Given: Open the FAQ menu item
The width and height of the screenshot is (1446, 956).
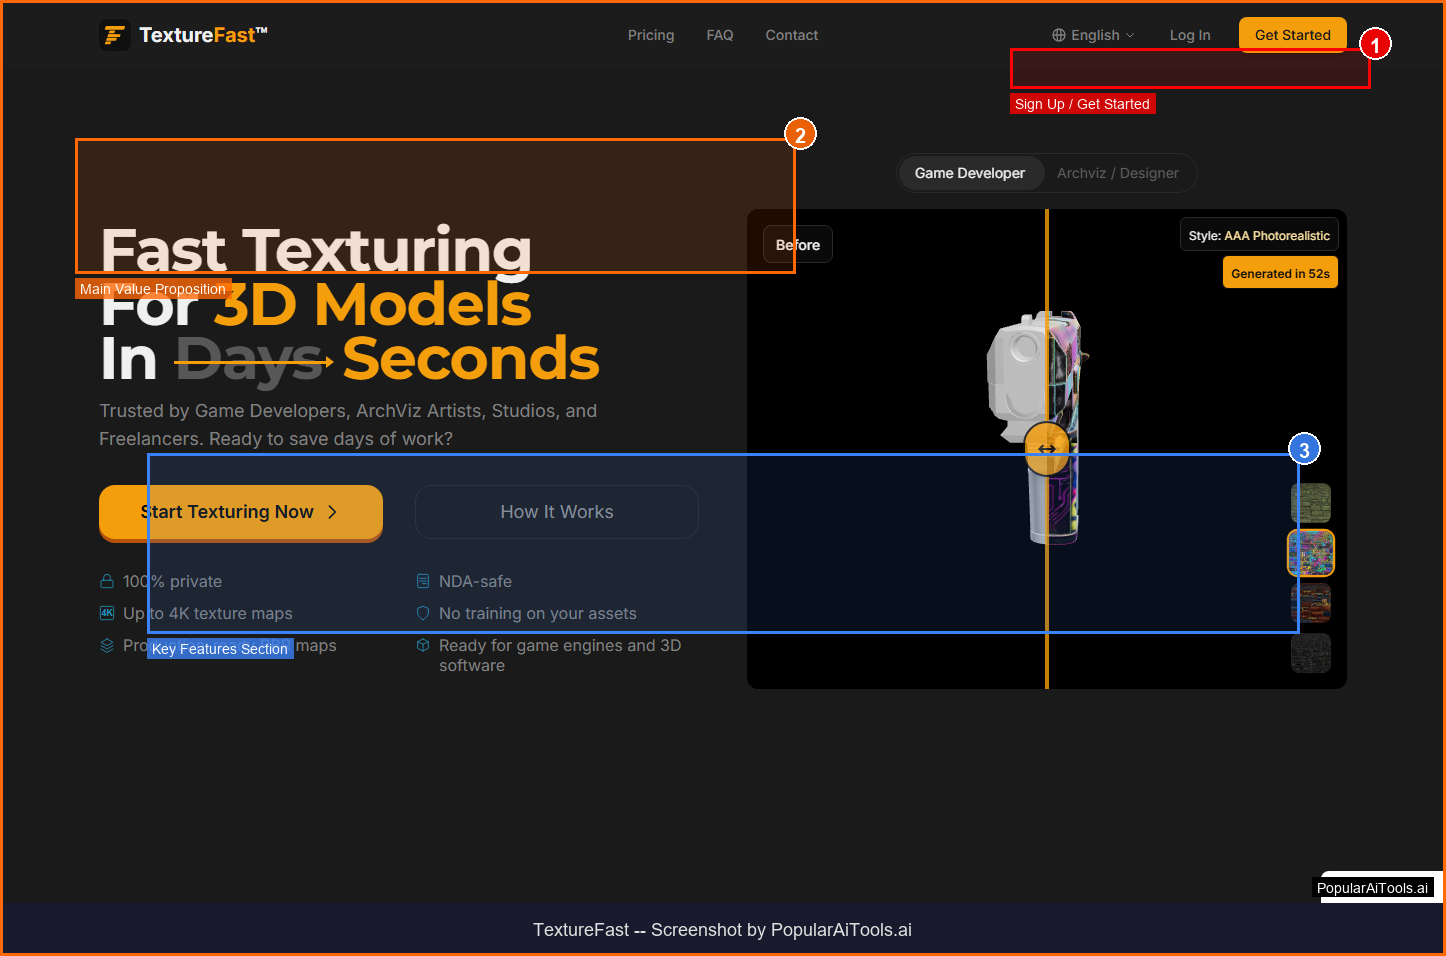Looking at the screenshot, I should (720, 35).
